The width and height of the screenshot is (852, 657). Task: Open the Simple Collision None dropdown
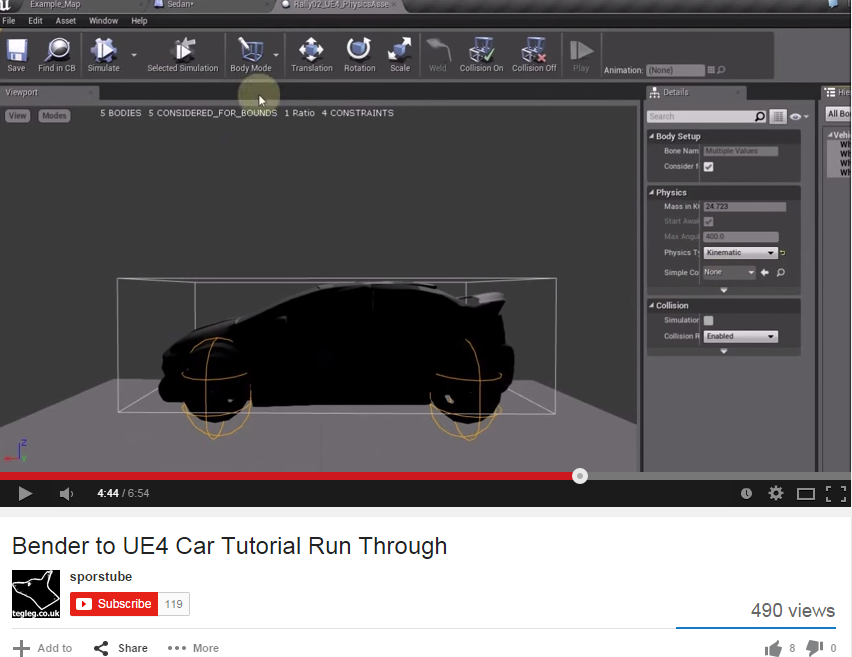(x=729, y=272)
